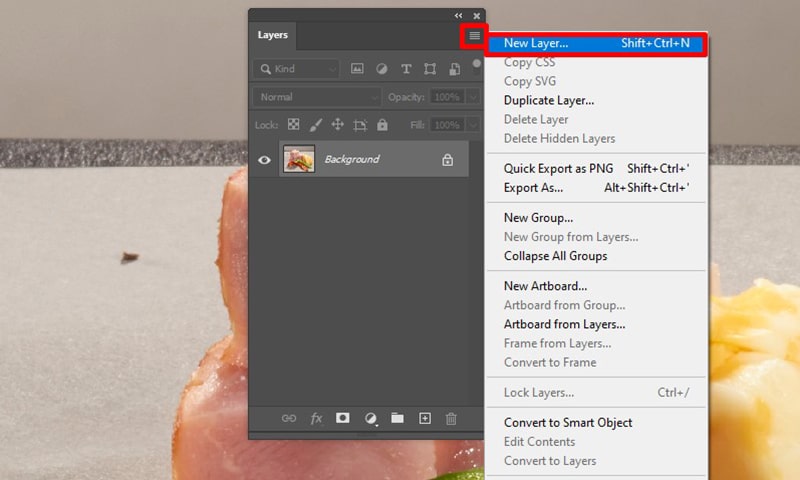This screenshot has height=480, width=800.
Task: Filter for smart objects icon
Action: click(x=454, y=68)
